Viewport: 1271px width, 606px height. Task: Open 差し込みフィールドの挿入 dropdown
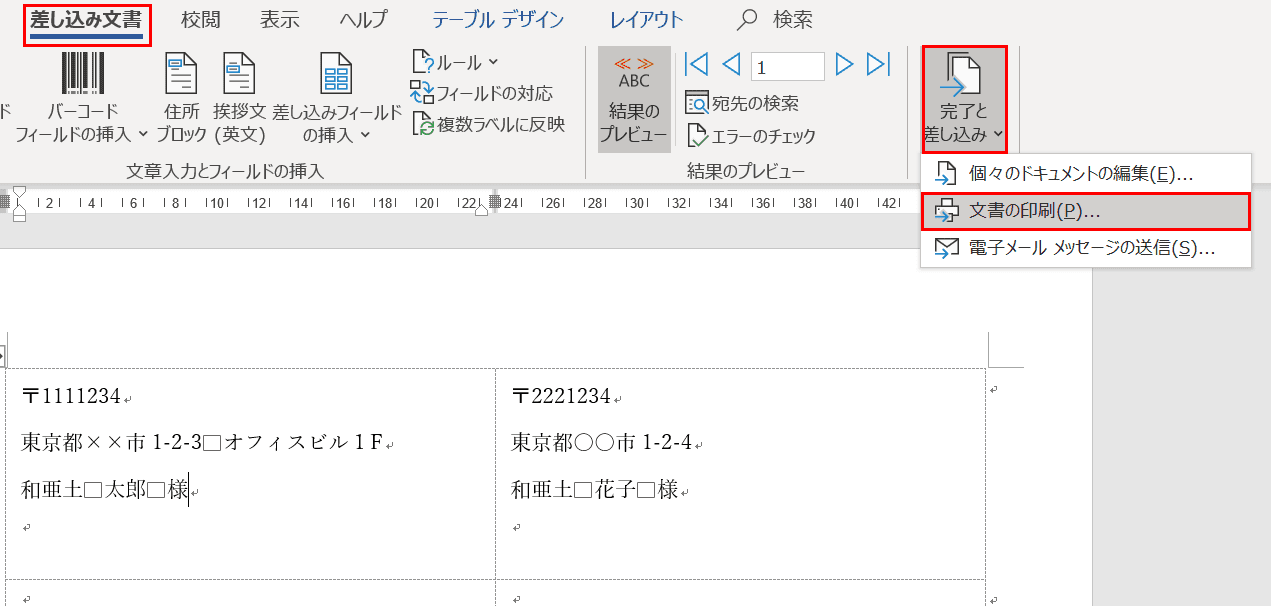(337, 98)
